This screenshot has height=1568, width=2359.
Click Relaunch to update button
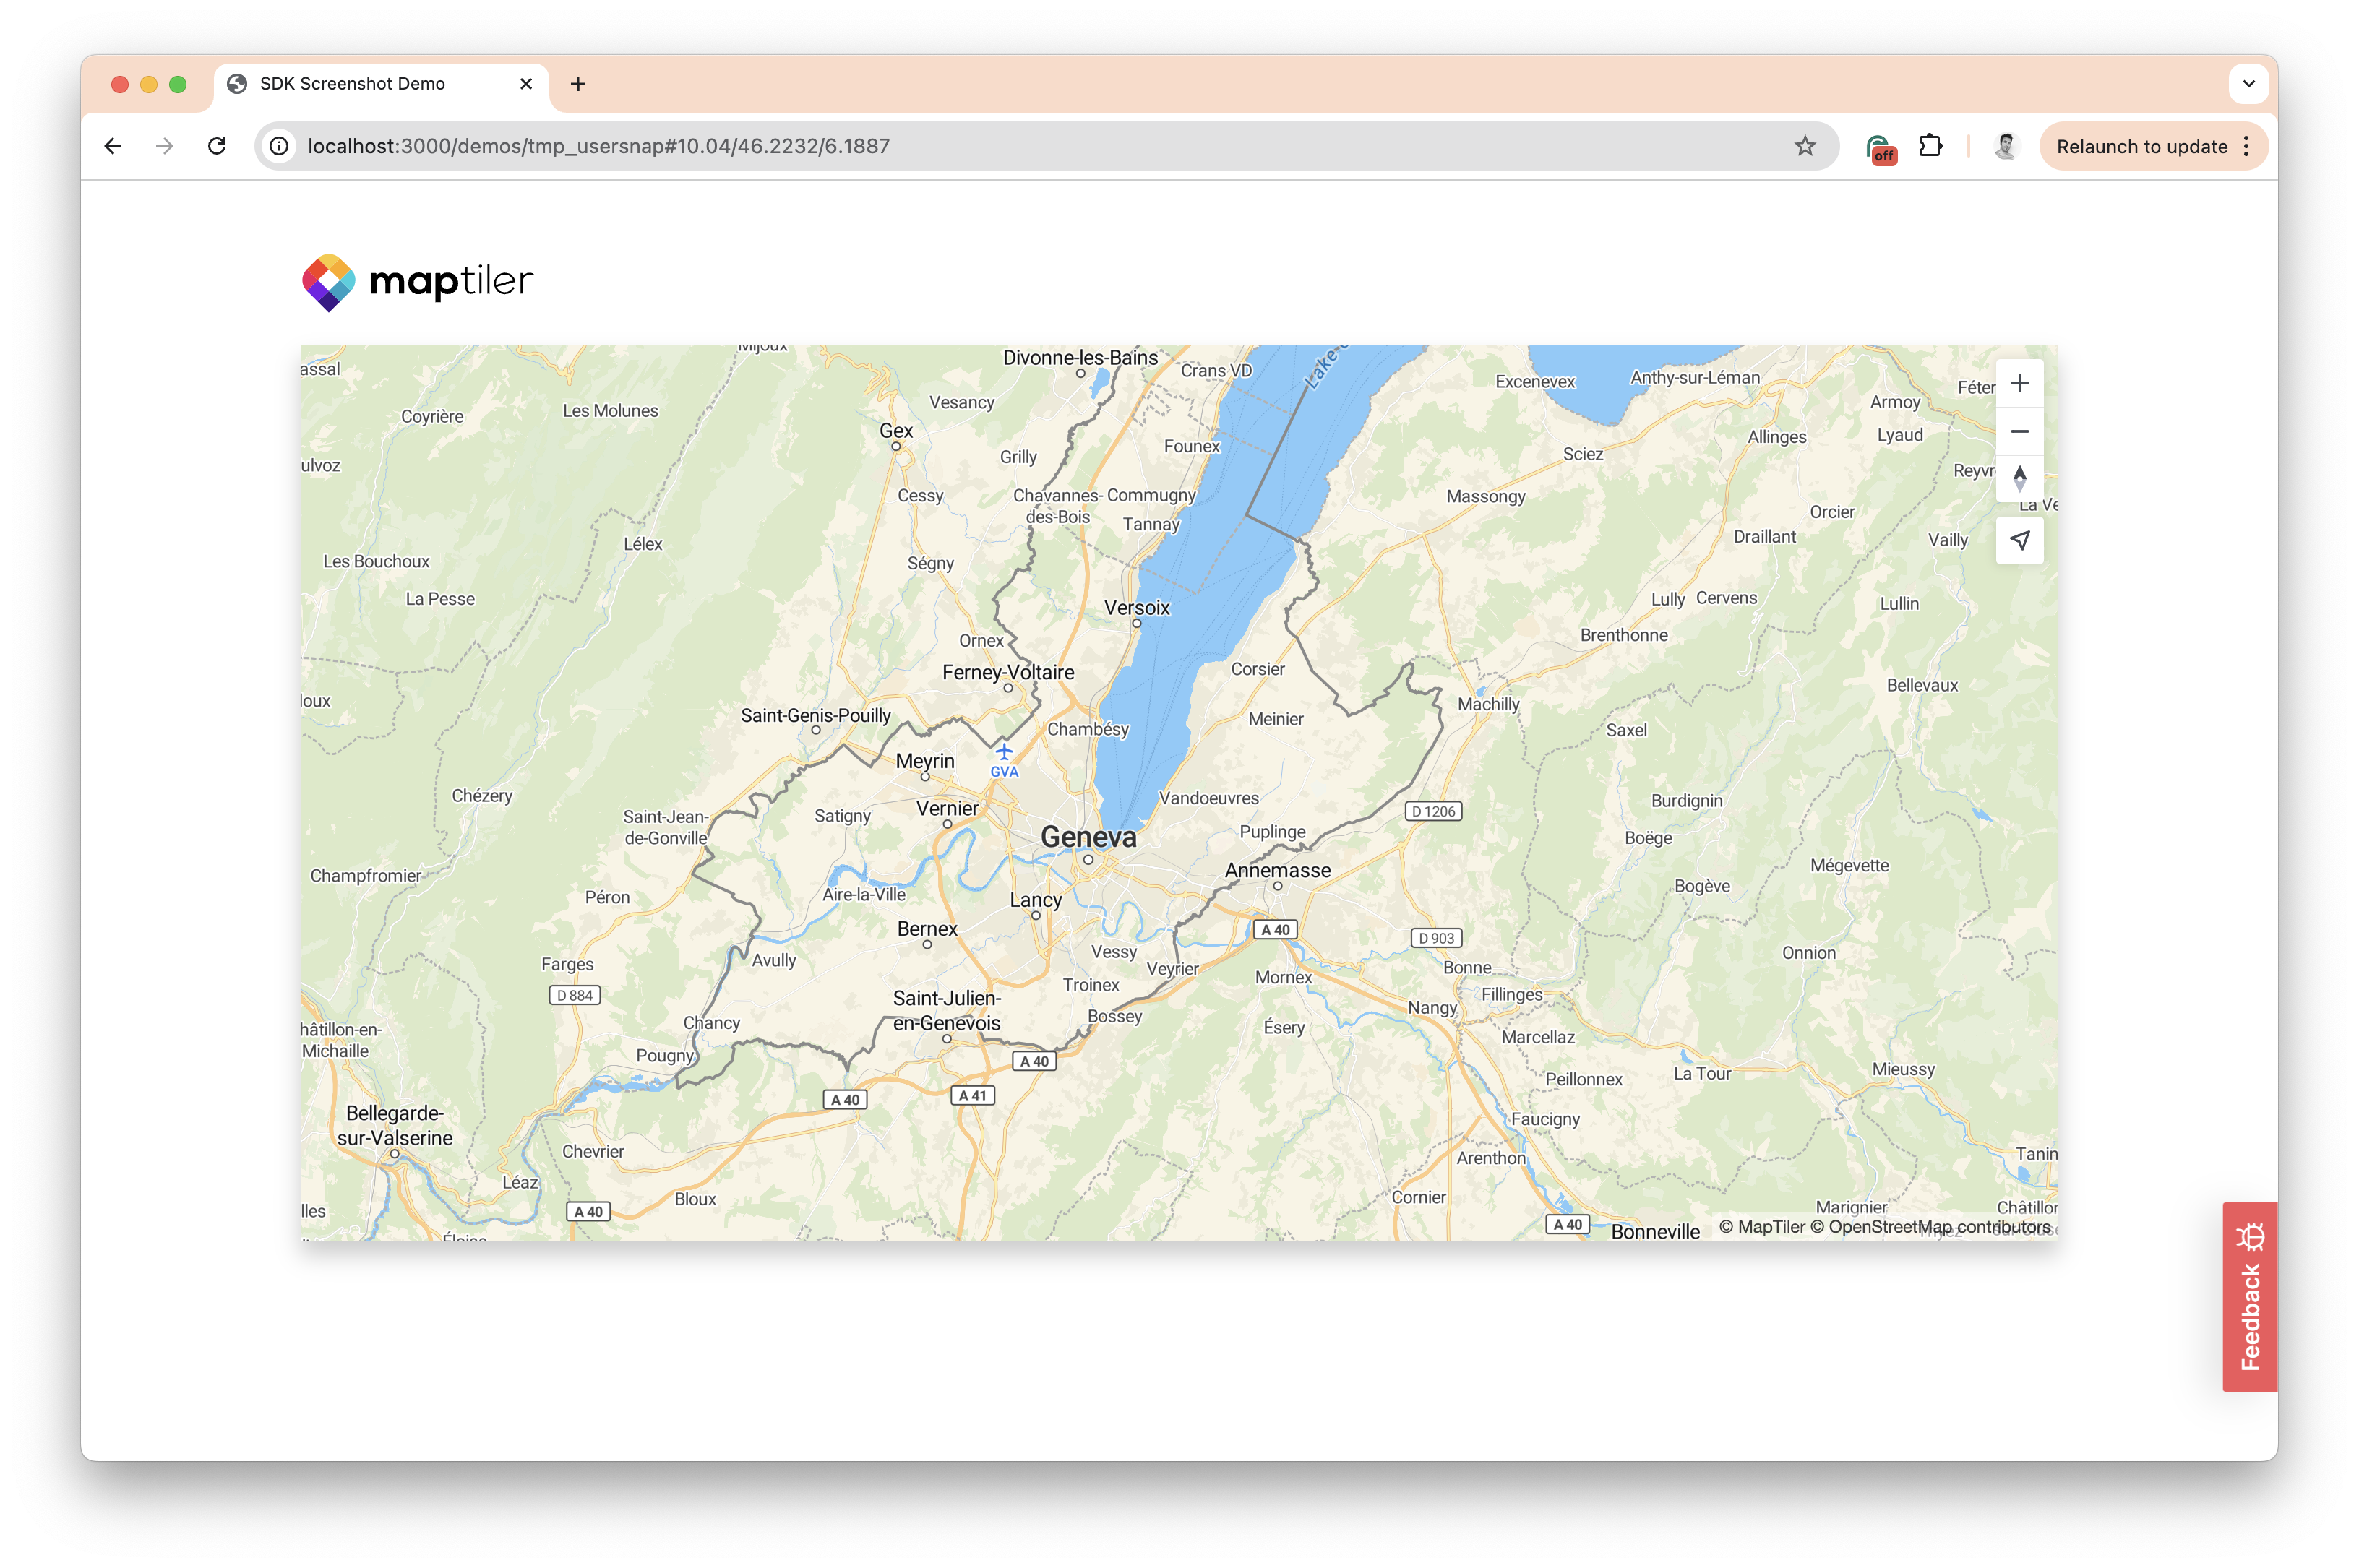2141,146
